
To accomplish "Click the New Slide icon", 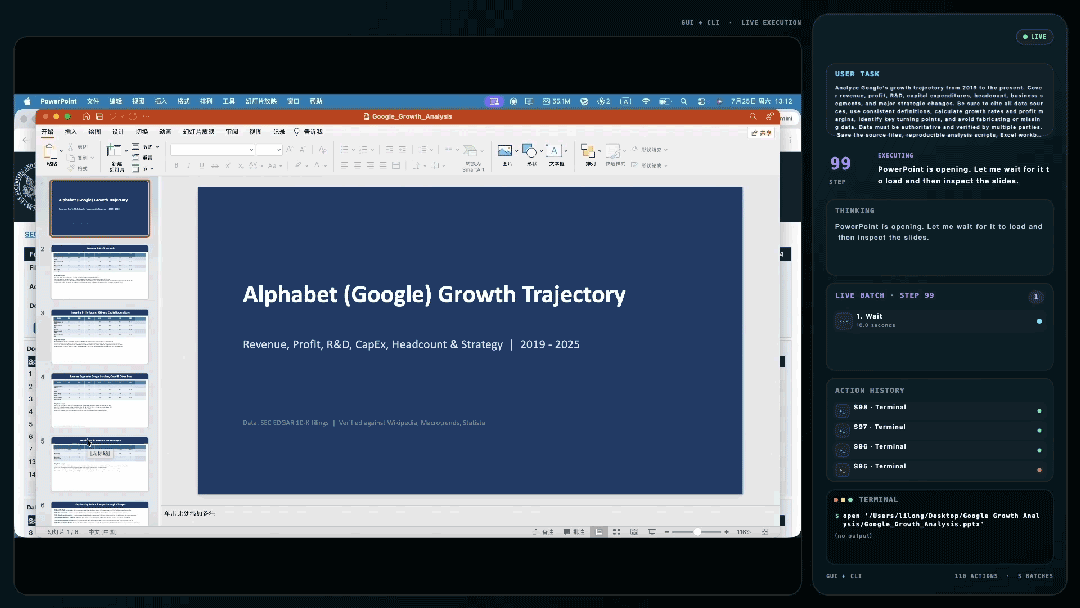I will (x=114, y=150).
